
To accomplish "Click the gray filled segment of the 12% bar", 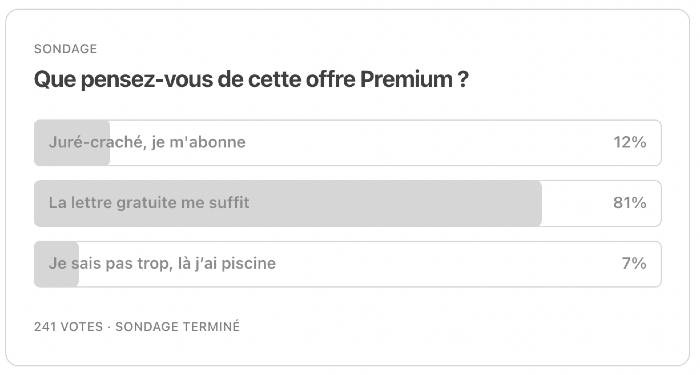I will (72, 142).
